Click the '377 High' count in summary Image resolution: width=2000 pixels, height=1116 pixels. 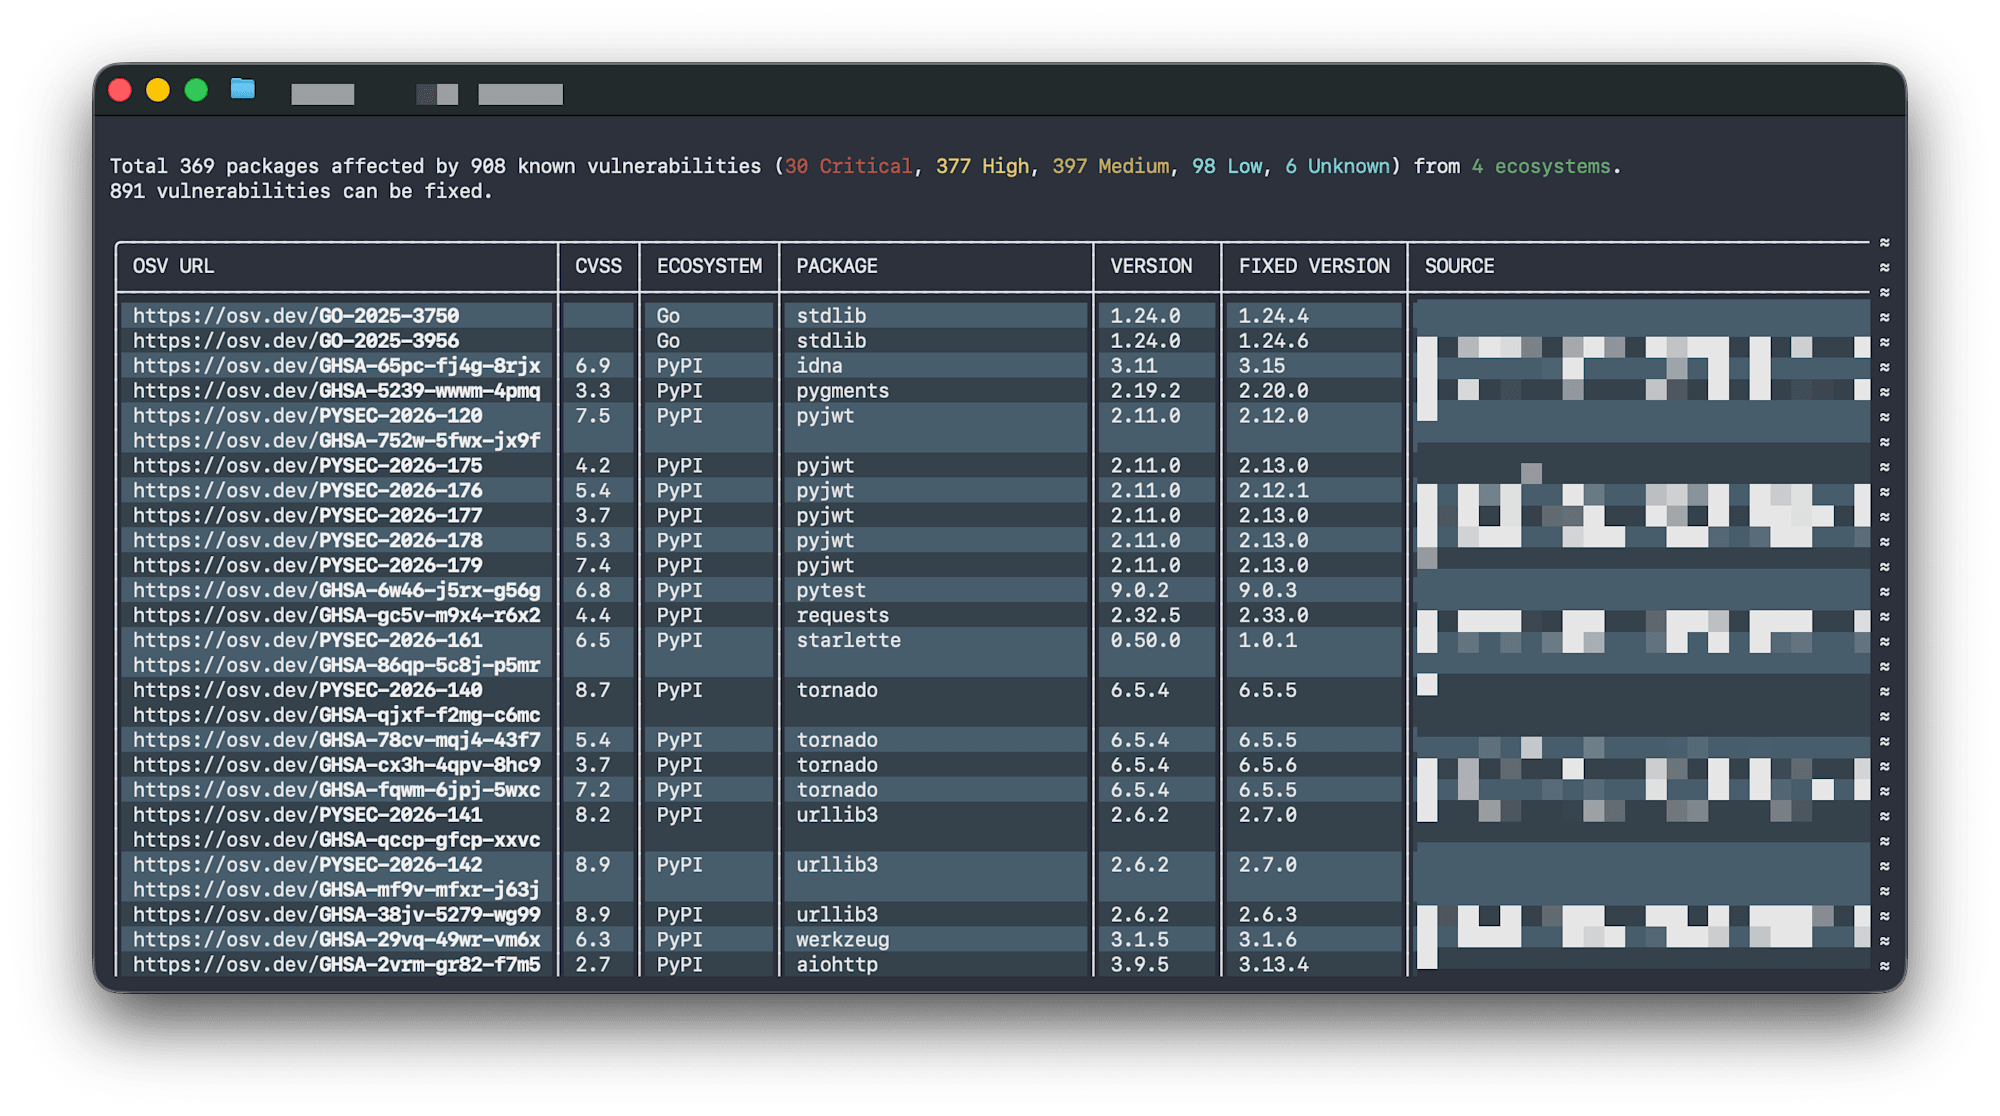[982, 167]
